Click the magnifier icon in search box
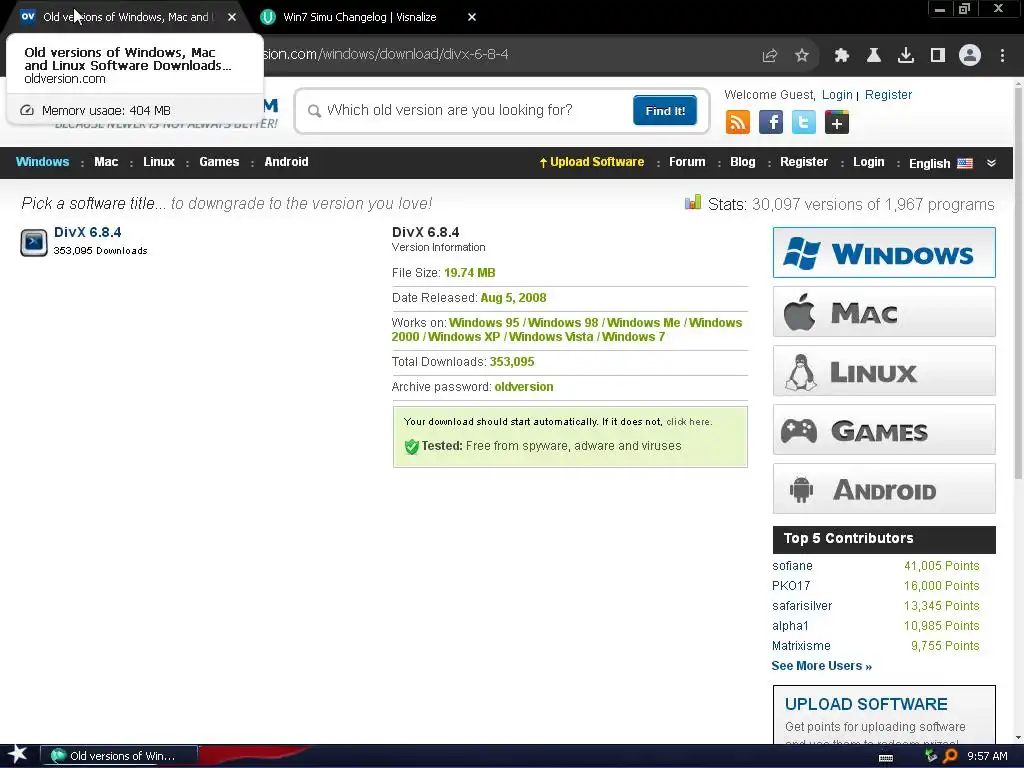Screen dimensions: 1024x768 click(314, 111)
